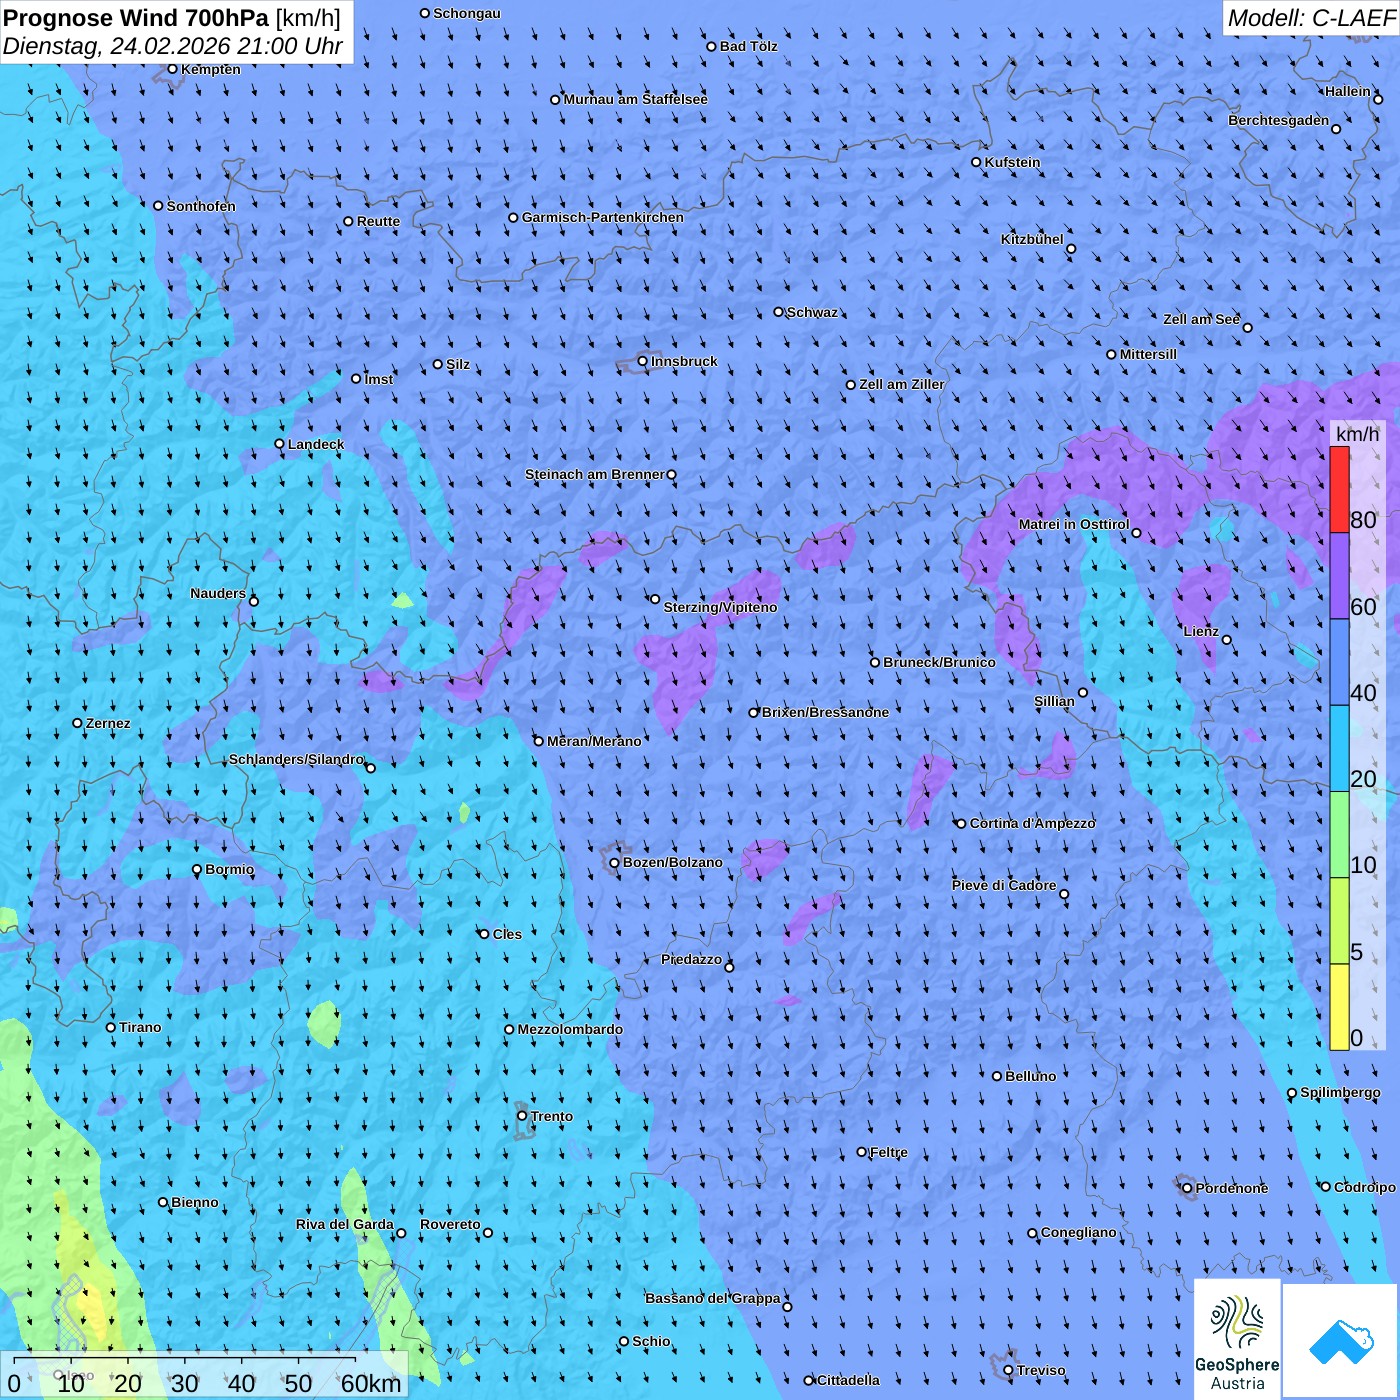Click the Treviso label

pos(1041,1370)
